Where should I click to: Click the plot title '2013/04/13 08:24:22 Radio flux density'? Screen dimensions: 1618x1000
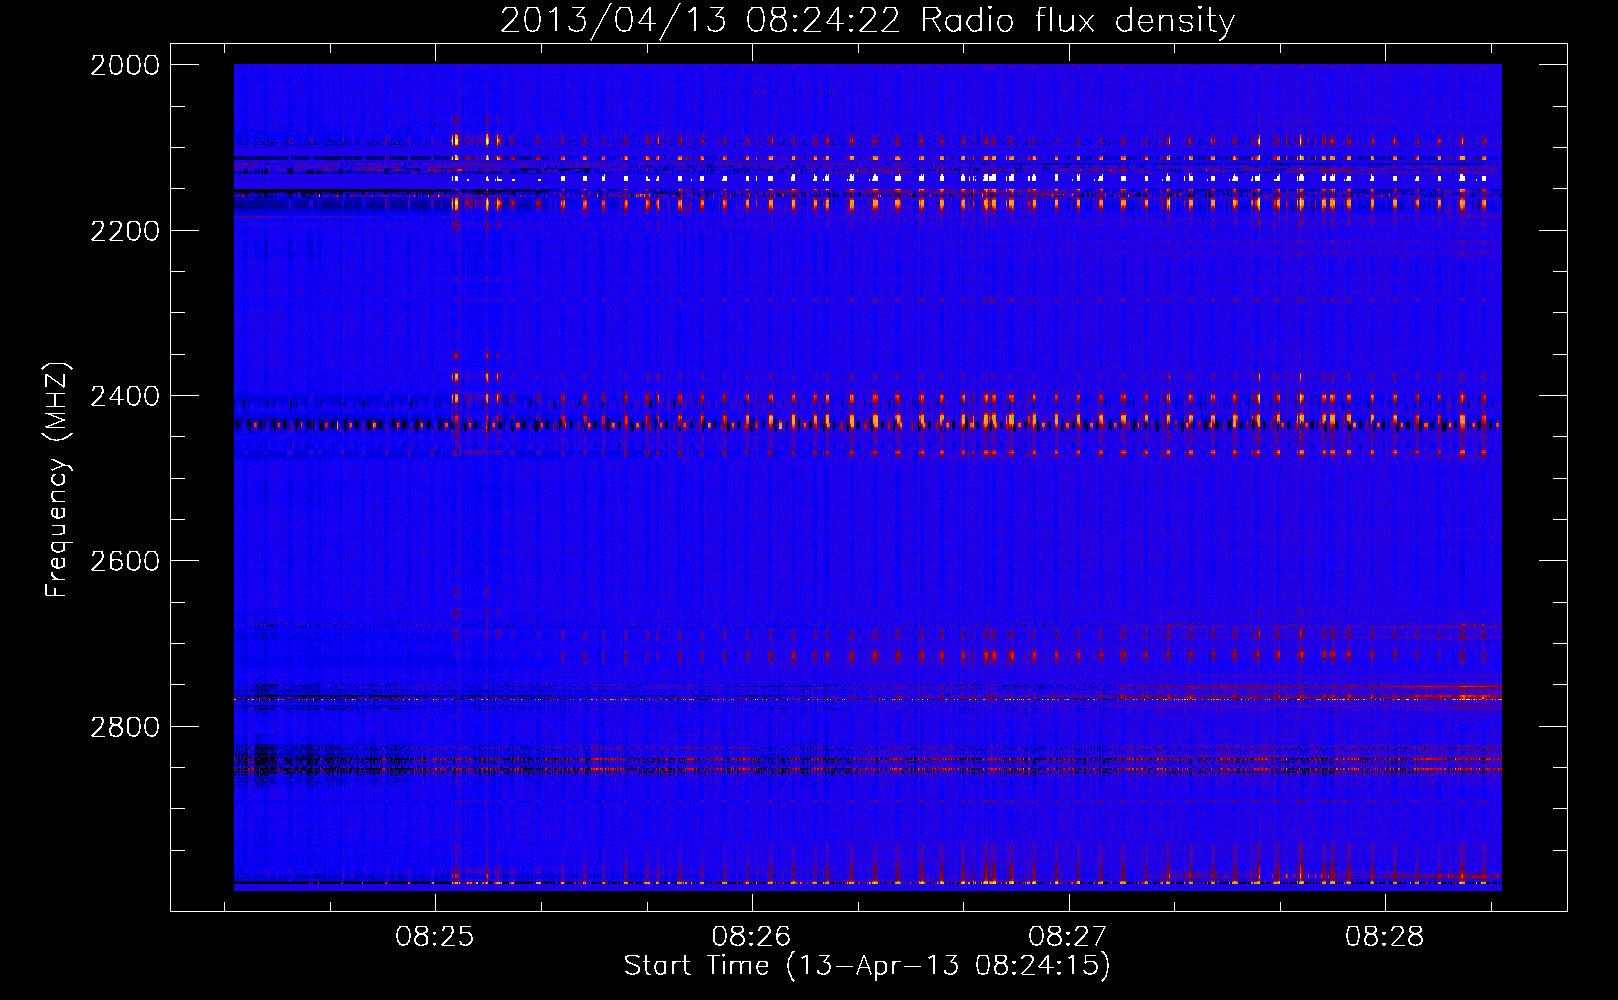click(867, 21)
